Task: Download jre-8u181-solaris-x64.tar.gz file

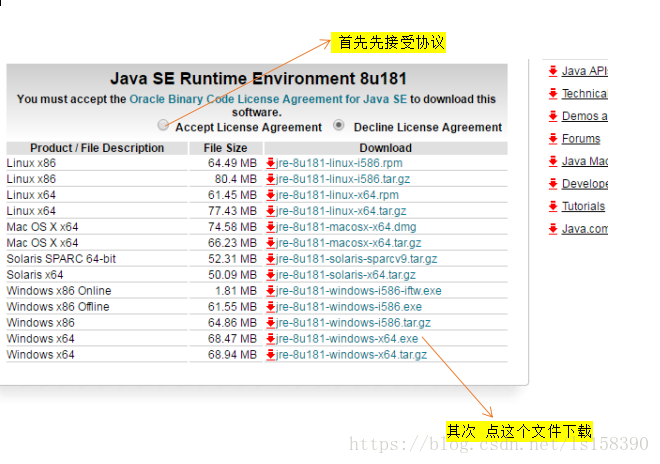Action: tap(346, 275)
